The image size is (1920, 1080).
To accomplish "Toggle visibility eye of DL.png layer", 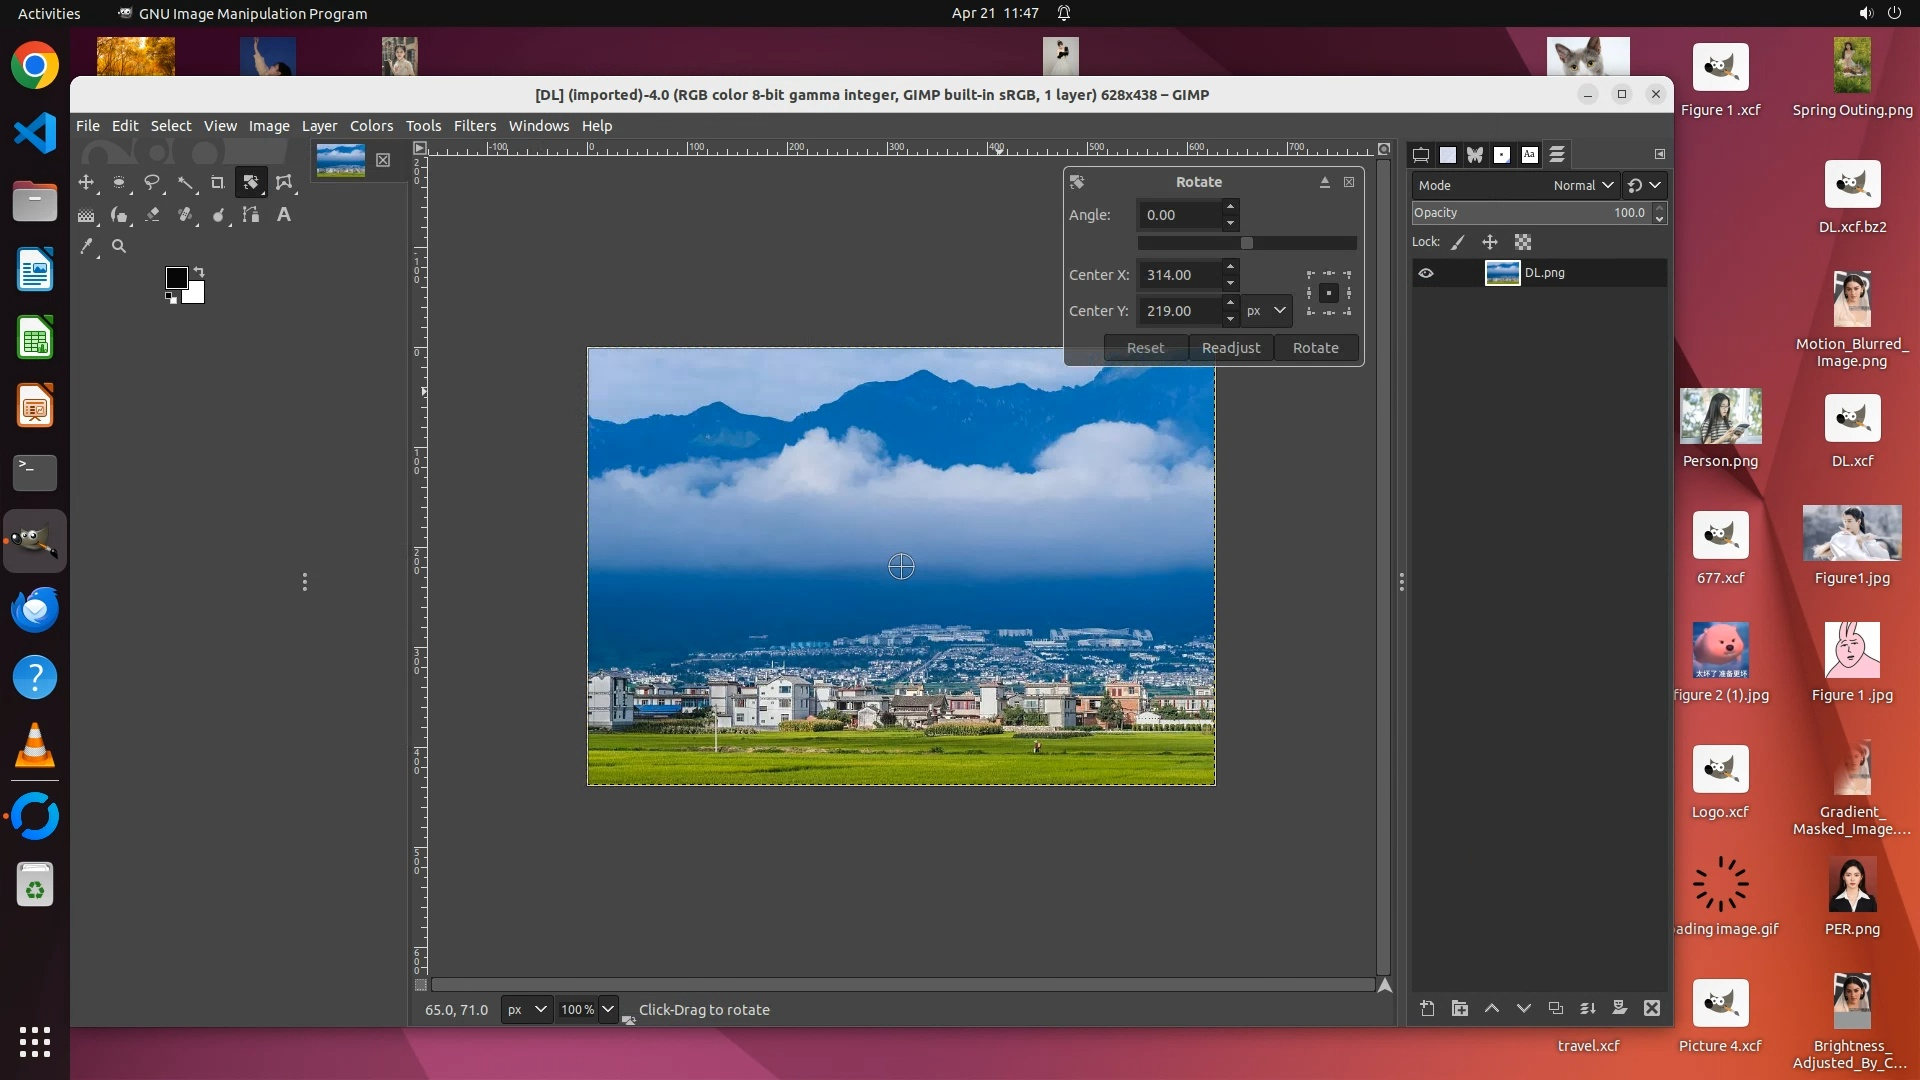I will click(x=1426, y=273).
